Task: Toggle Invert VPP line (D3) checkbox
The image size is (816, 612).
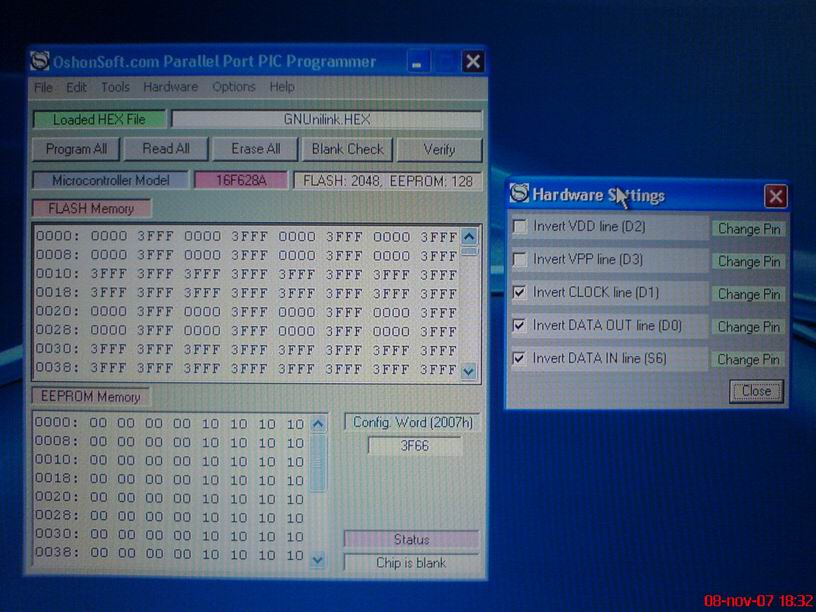Action: 520,259
